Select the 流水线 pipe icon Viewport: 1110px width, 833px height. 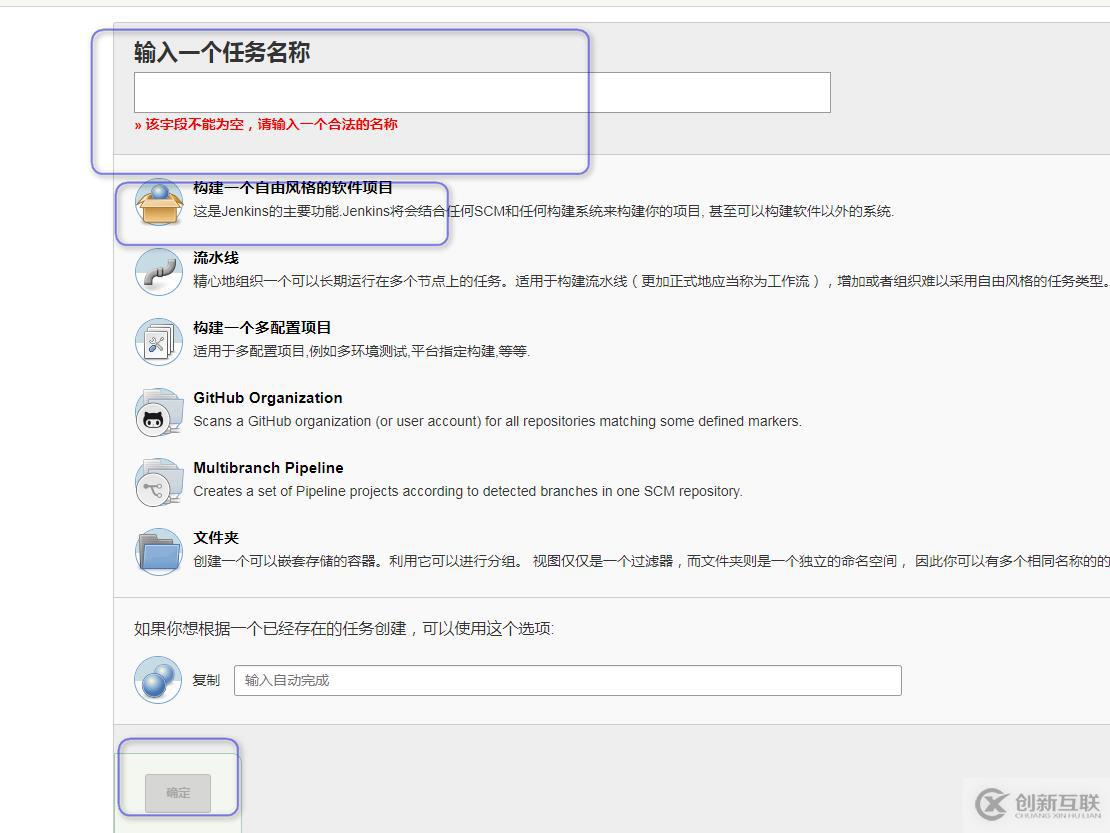coord(159,272)
